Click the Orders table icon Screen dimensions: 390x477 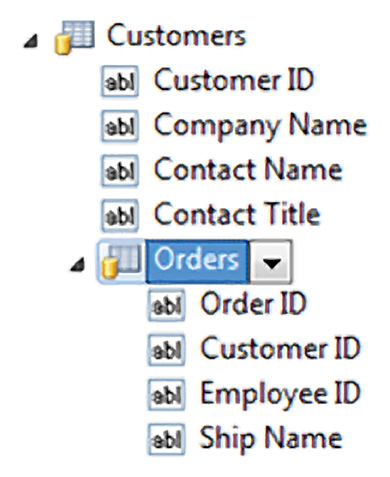[121, 261]
